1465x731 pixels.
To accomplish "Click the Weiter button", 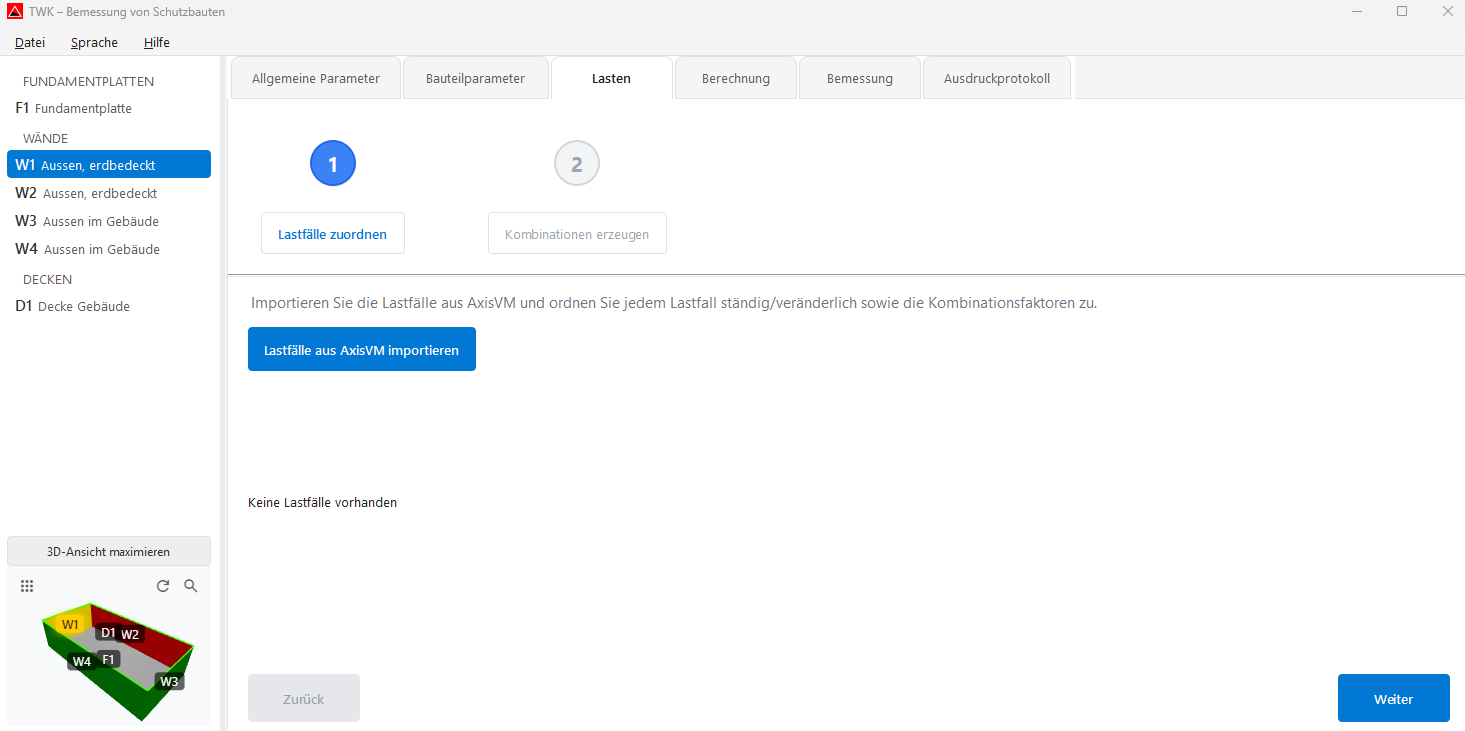I will [1393, 697].
